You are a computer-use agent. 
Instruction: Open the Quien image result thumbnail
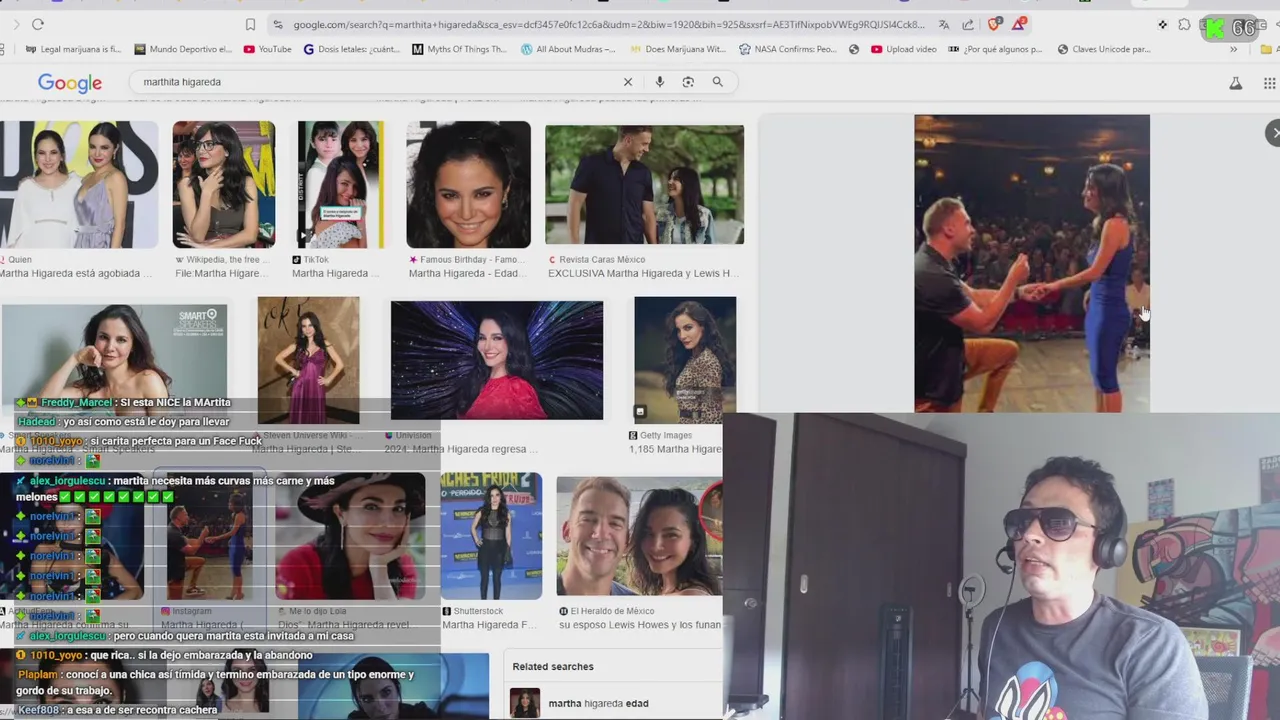point(79,185)
